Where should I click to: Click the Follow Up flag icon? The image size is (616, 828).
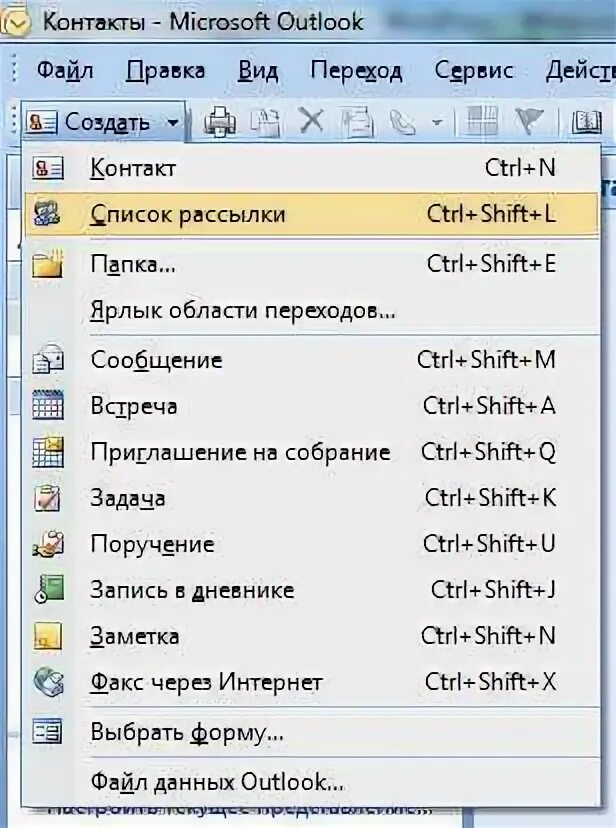(x=527, y=122)
